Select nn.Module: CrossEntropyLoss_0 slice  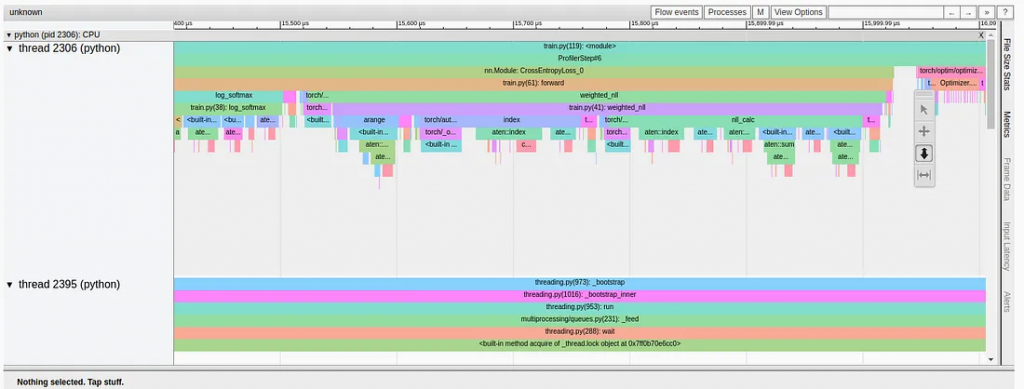tap(534, 70)
